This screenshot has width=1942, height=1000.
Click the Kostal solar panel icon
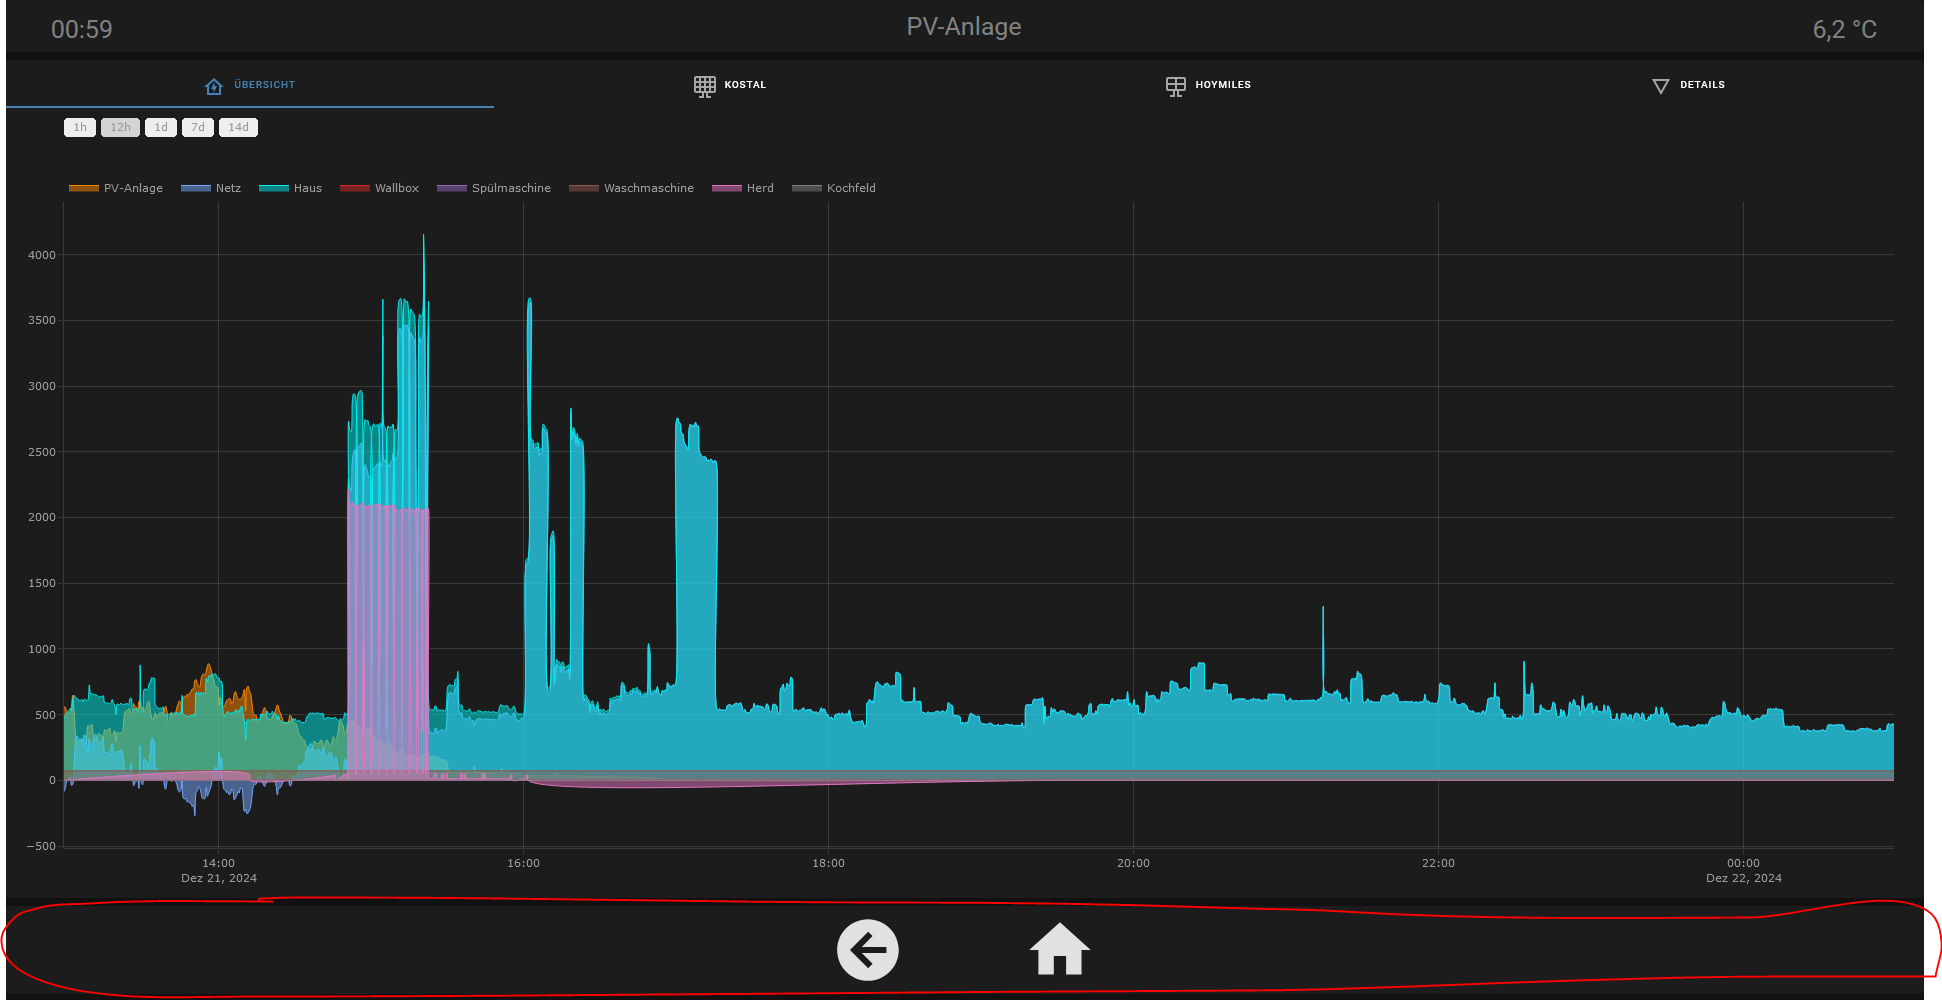[705, 86]
